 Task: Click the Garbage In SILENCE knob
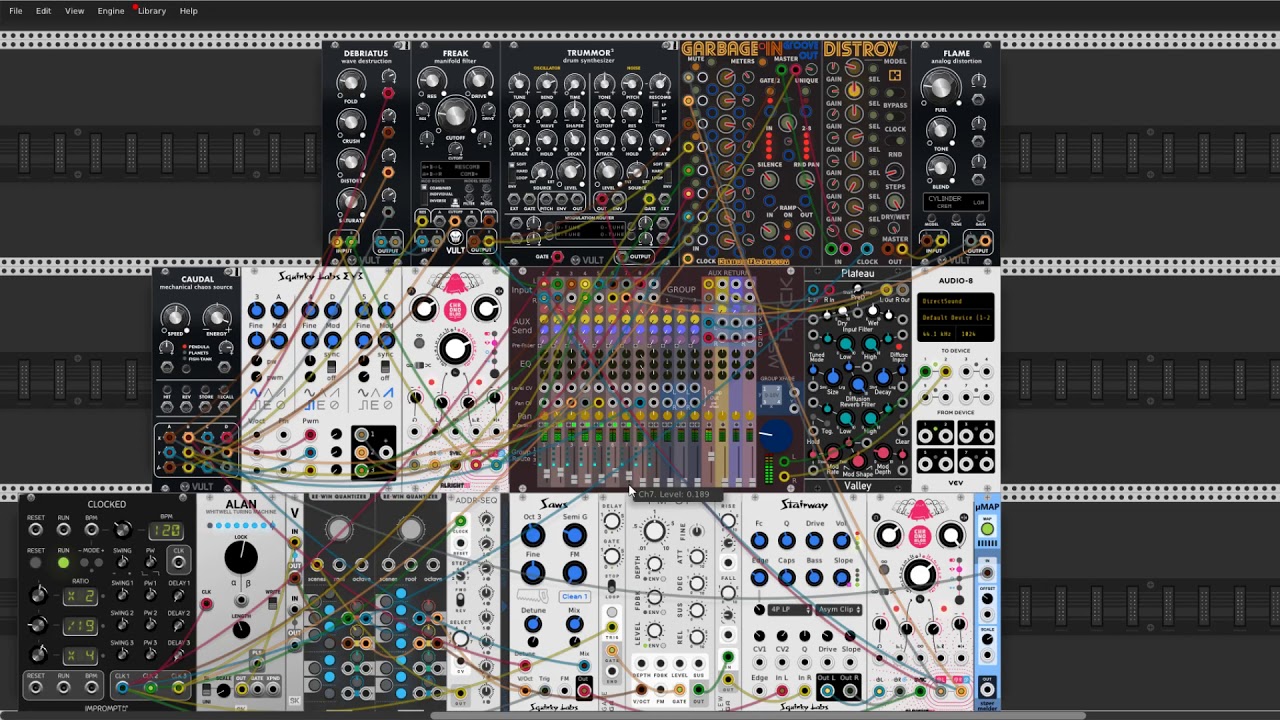[770, 181]
